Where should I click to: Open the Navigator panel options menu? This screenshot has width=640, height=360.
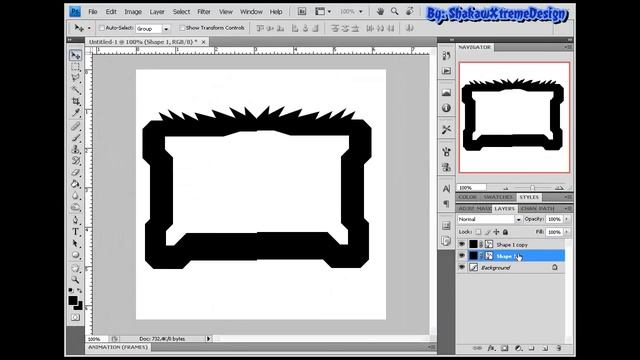[x=568, y=47]
